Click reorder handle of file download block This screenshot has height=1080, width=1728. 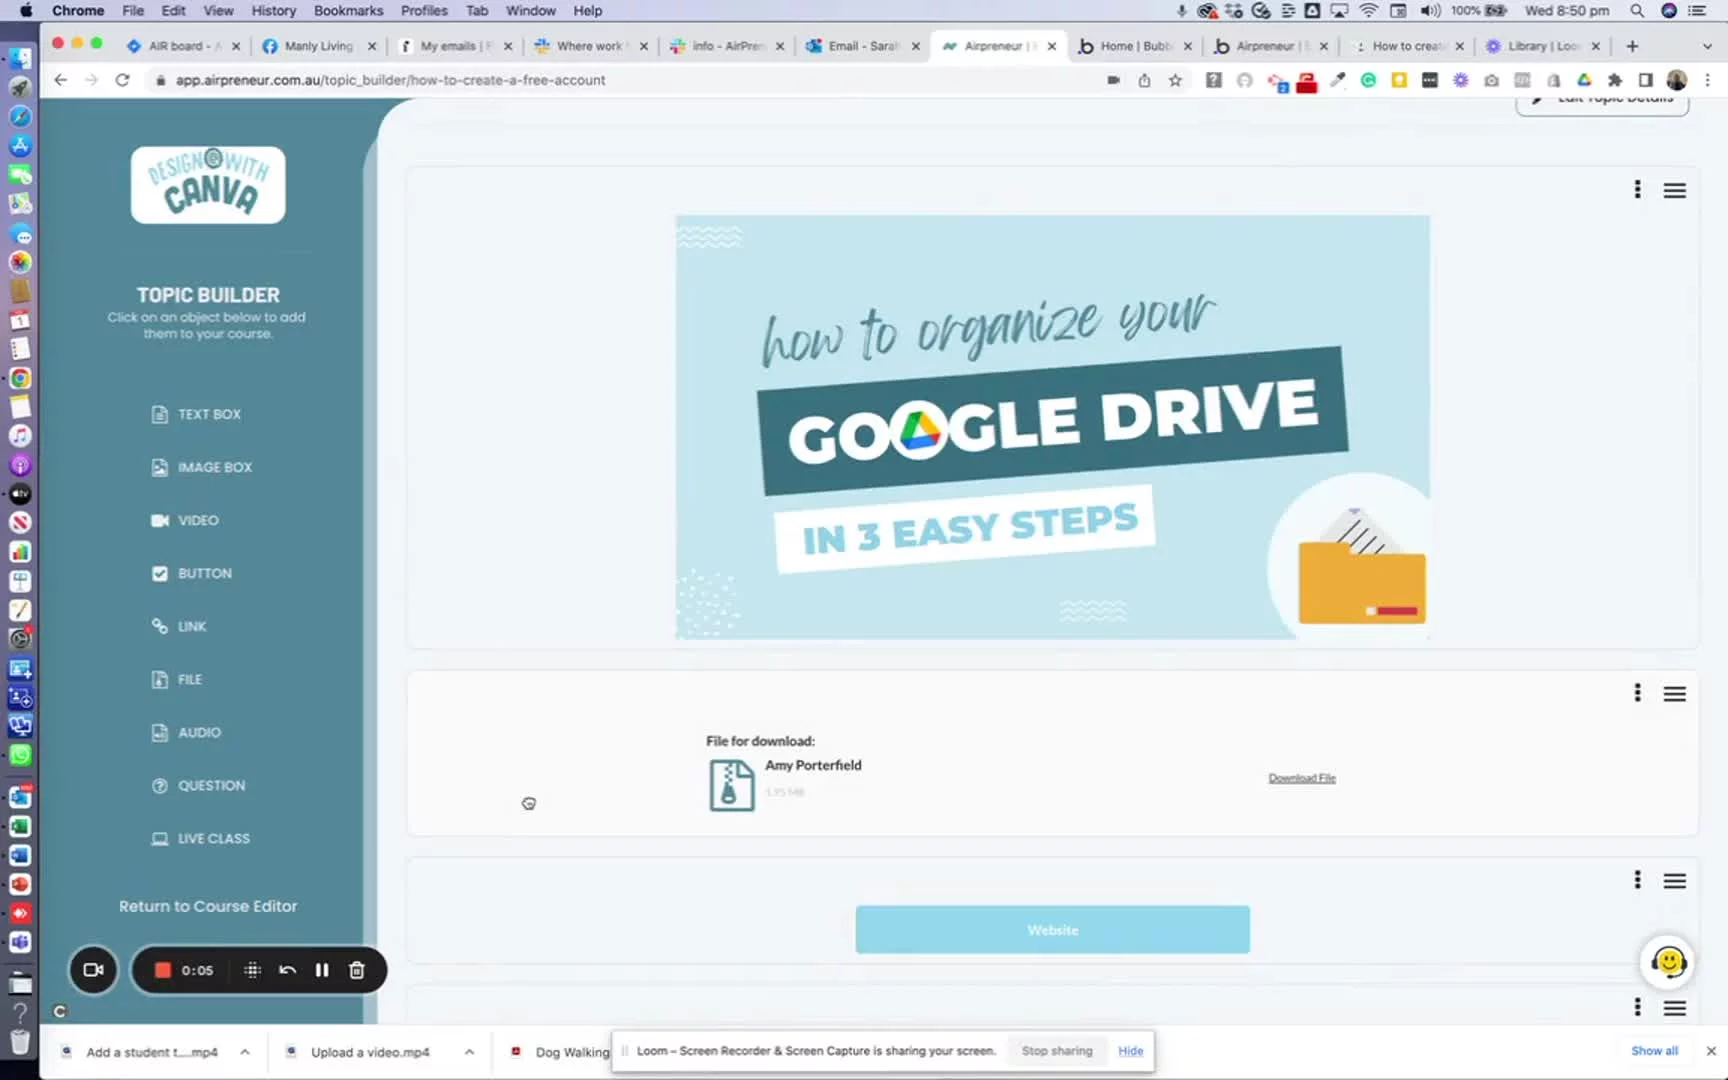coord(1675,693)
